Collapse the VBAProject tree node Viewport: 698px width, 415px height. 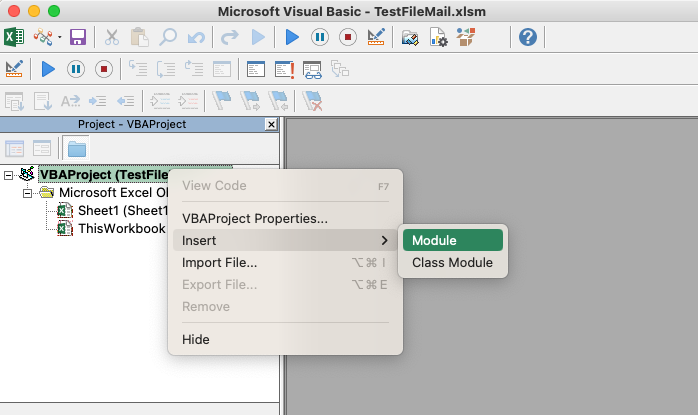coord(8,175)
